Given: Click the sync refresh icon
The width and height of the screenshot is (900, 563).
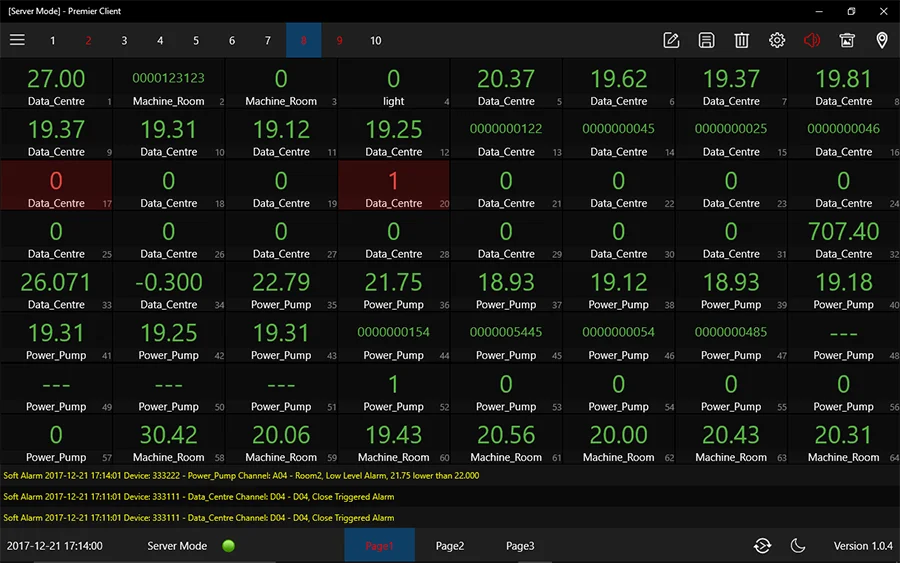Looking at the screenshot, I should click(x=763, y=545).
